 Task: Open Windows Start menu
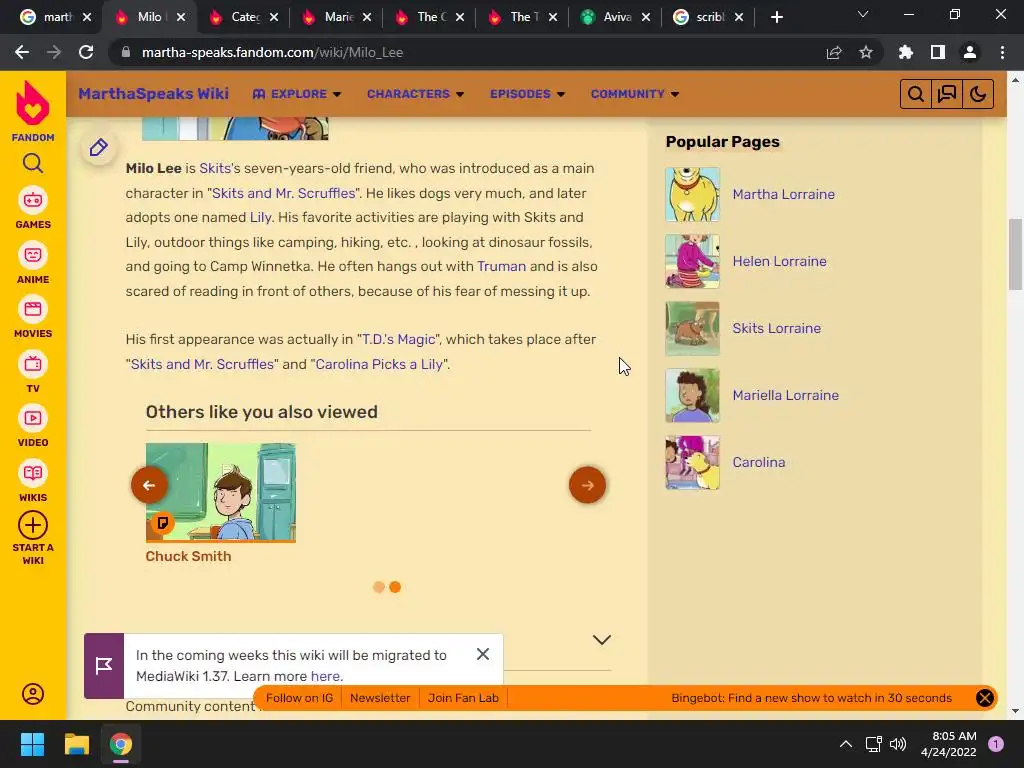[32, 744]
